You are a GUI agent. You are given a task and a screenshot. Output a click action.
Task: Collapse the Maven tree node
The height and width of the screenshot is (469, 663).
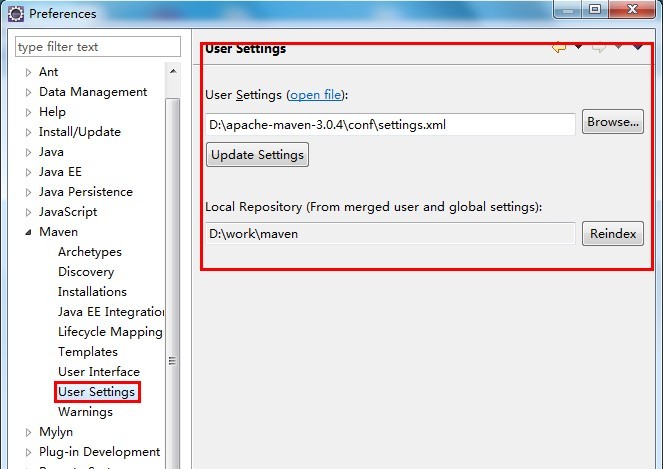(28, 232)
